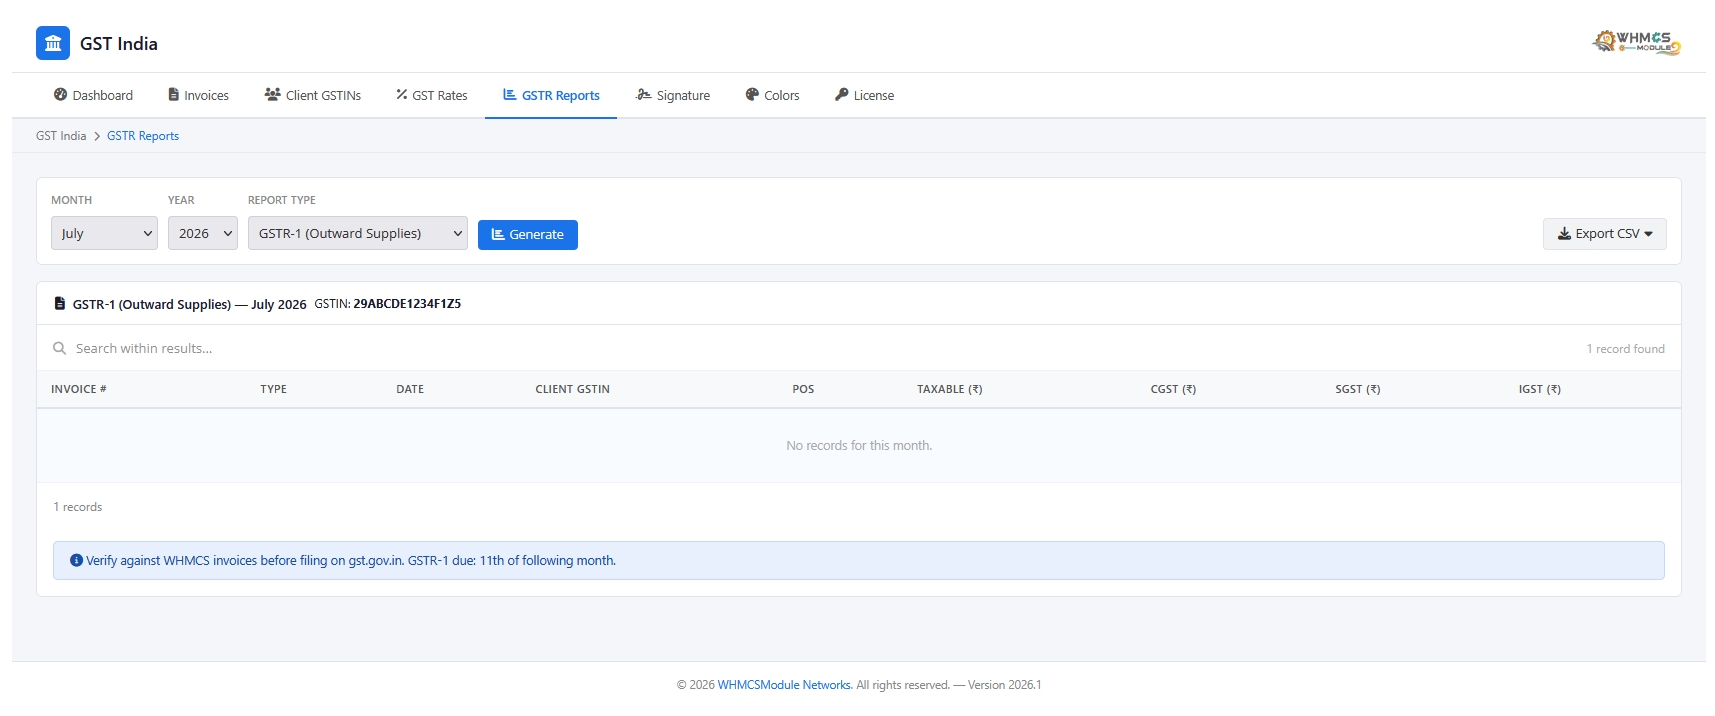Open the Export CSV dropdown menu
Image resolution: width=1715 pixels, height=716 pixels.
(x=1604, y=234)
